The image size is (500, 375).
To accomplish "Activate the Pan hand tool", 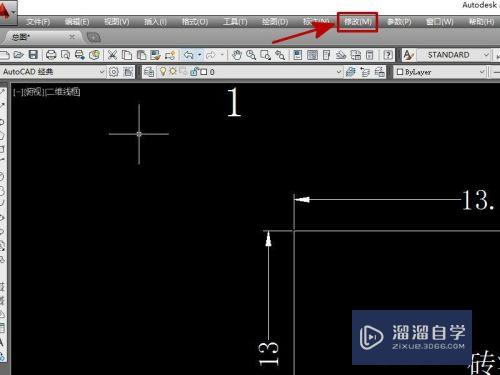I will click(x=237, y=55).
